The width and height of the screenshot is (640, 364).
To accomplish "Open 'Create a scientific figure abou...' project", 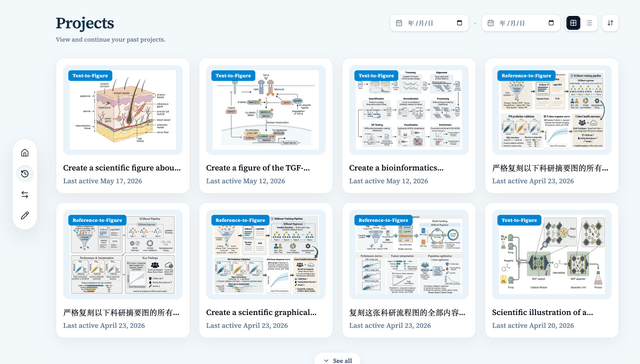I will click(x=122, y=168).
